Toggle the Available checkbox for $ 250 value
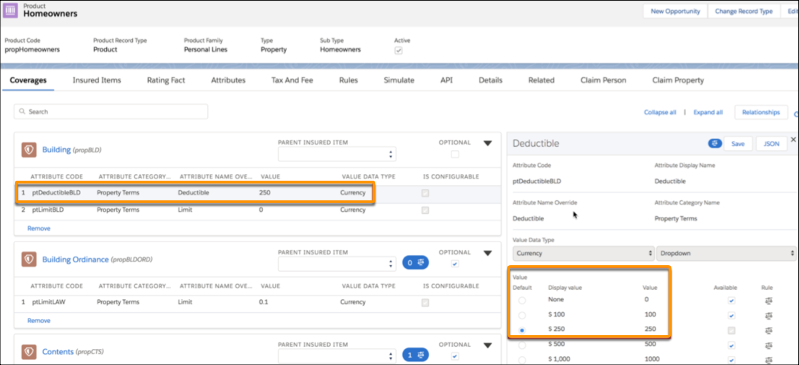799x365 pixels. [x=732, y=330]
